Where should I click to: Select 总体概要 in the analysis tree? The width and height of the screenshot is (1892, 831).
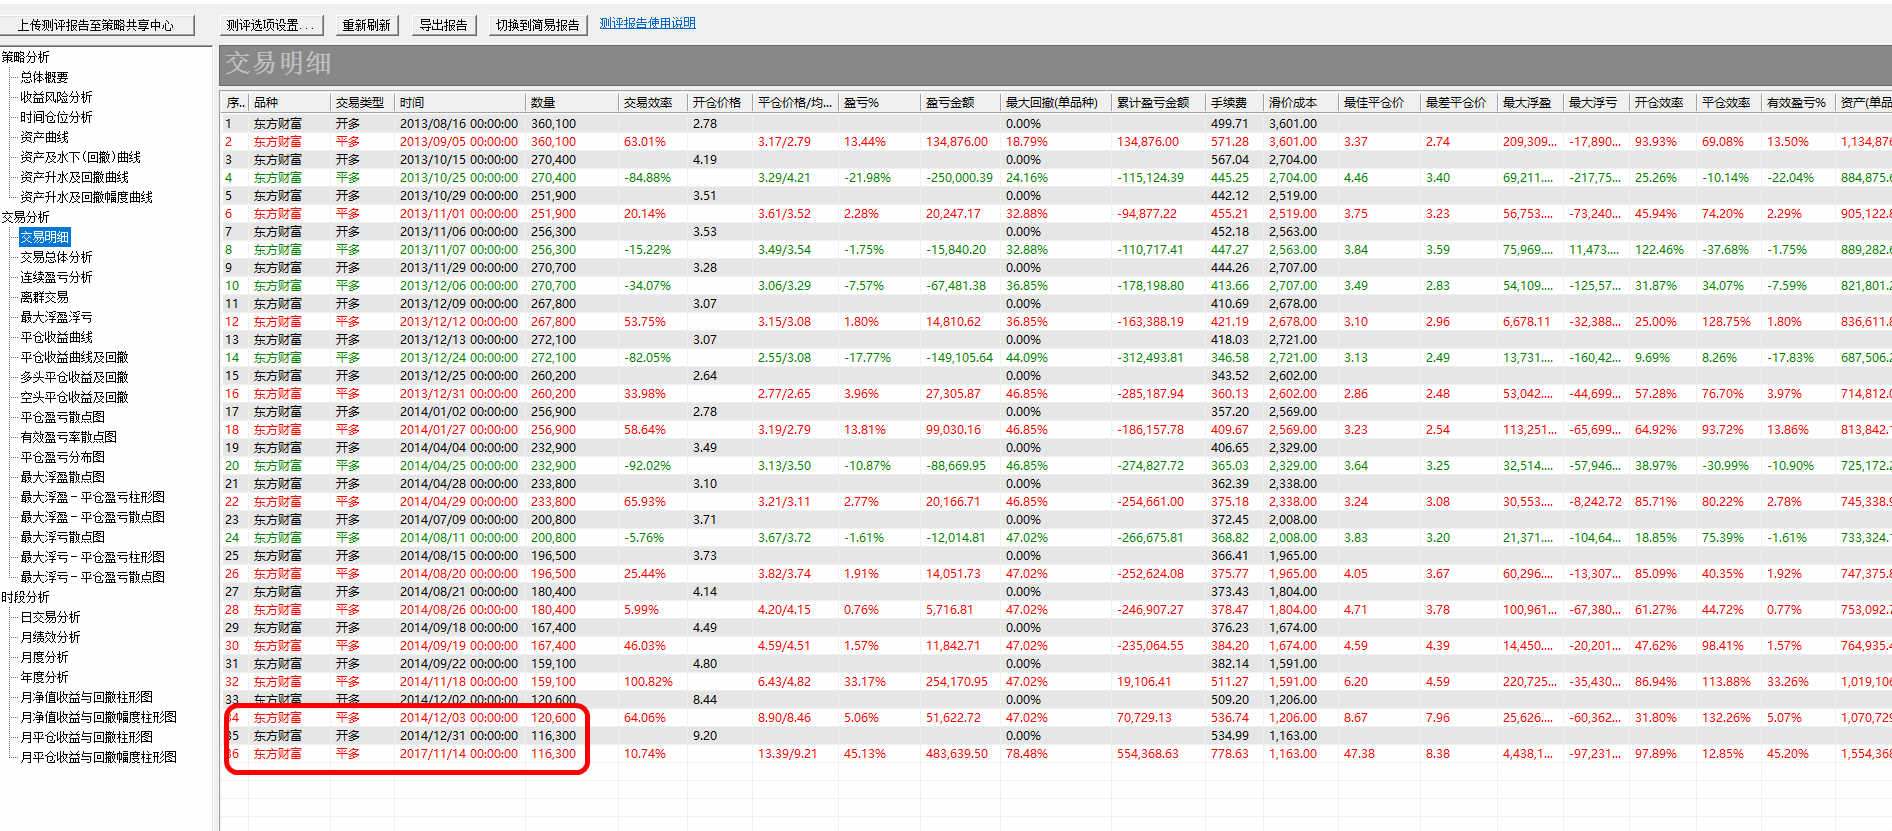(45, 77)
